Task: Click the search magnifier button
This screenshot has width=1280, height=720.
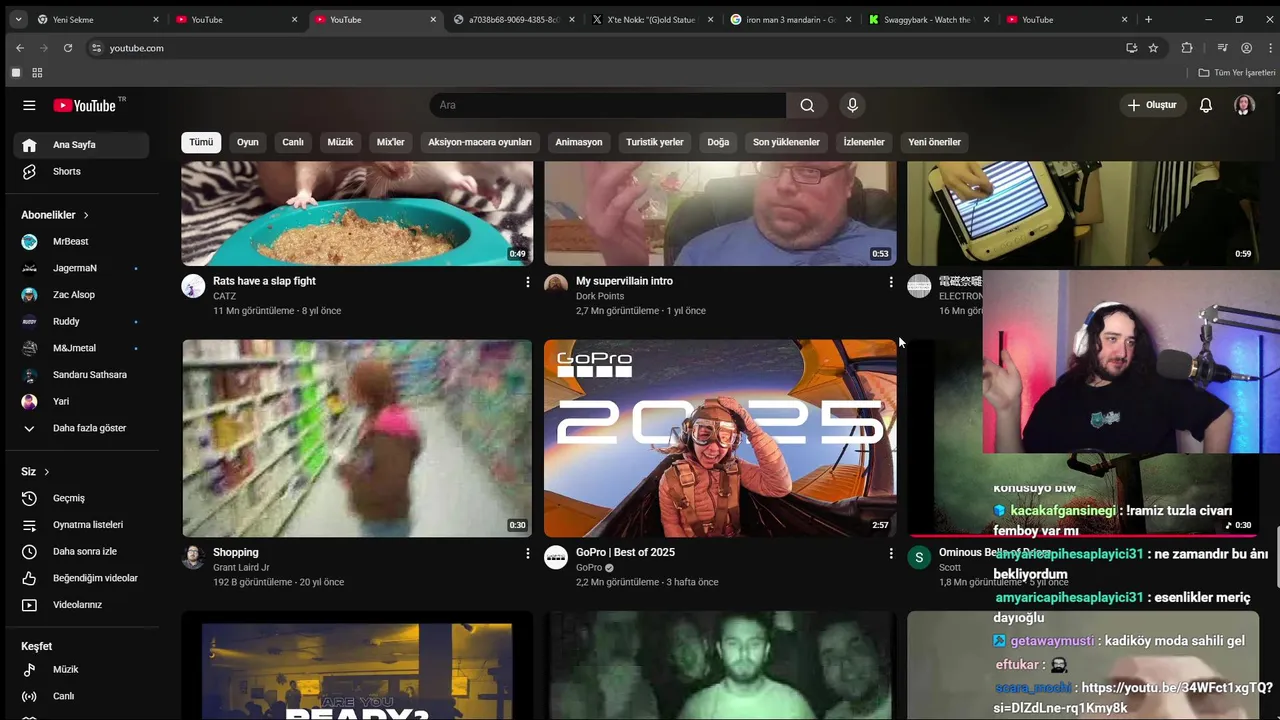Action: (x=807, y=105)
